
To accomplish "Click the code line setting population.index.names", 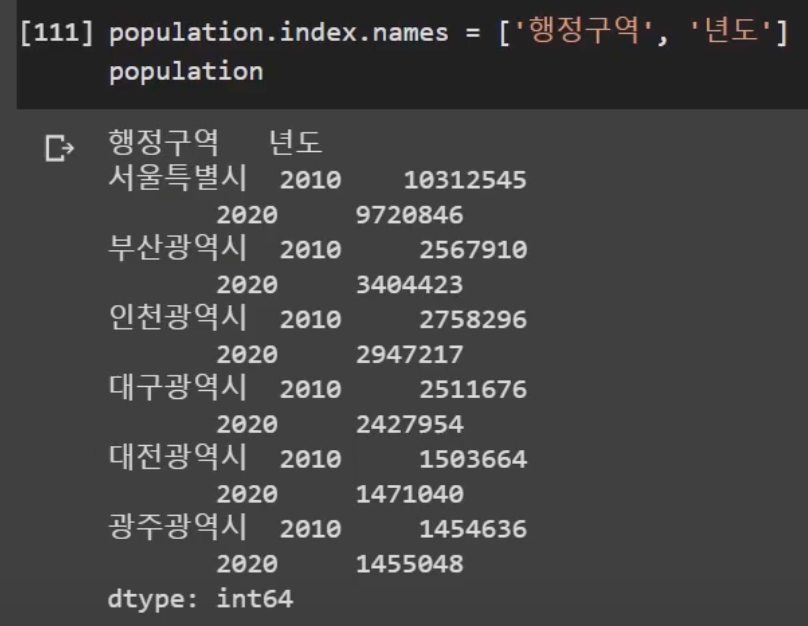I will [448, 32].
